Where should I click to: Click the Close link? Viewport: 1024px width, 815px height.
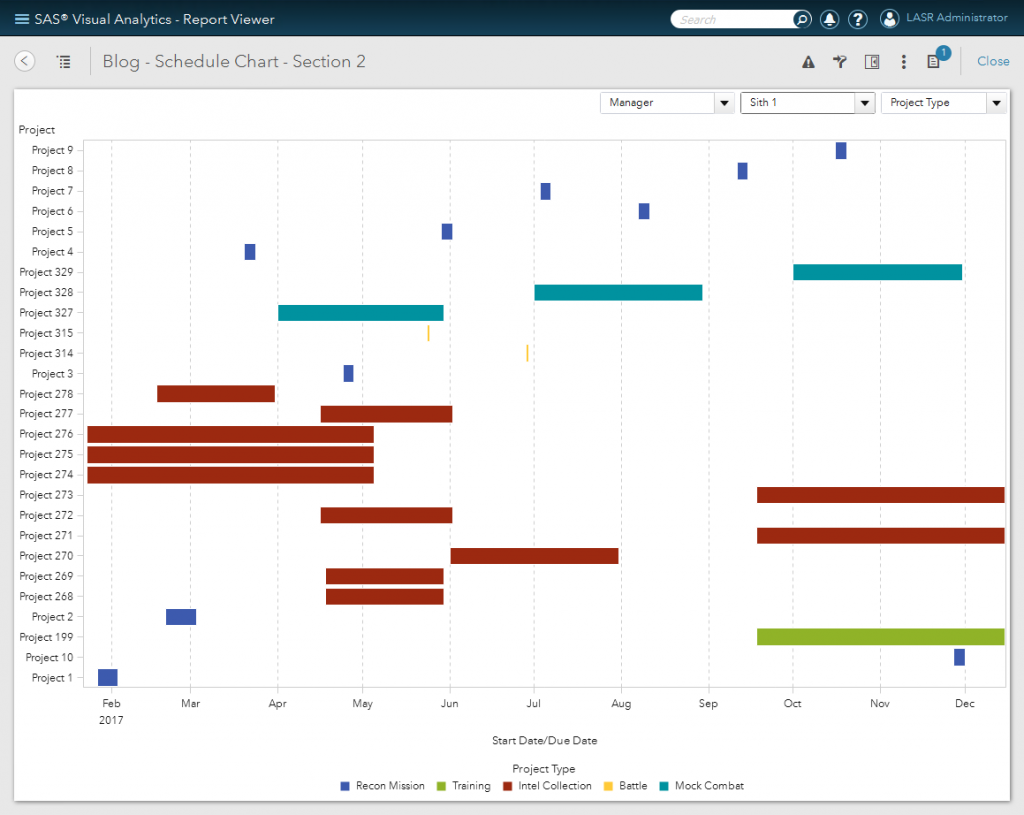(x=992, y=61)
